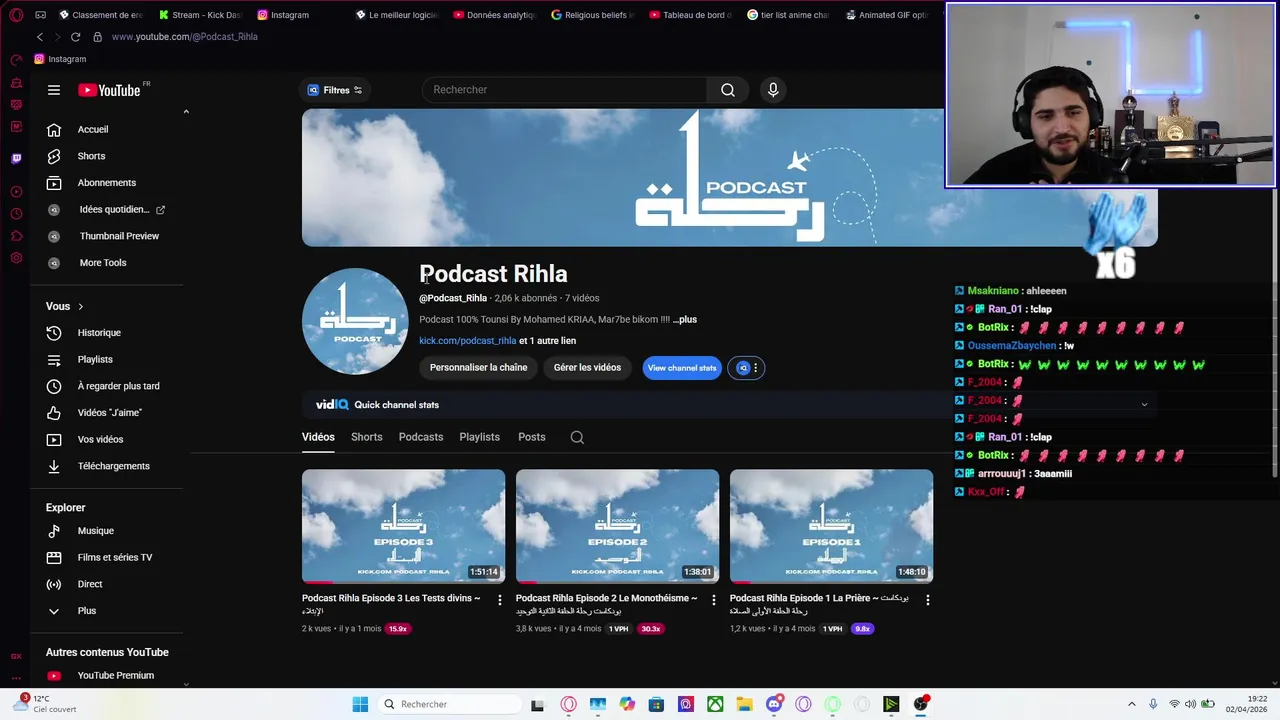Go back with the browser arrow
Image resolution: width=1280 pixels, height=720 pixels.
tap(40, 37)
